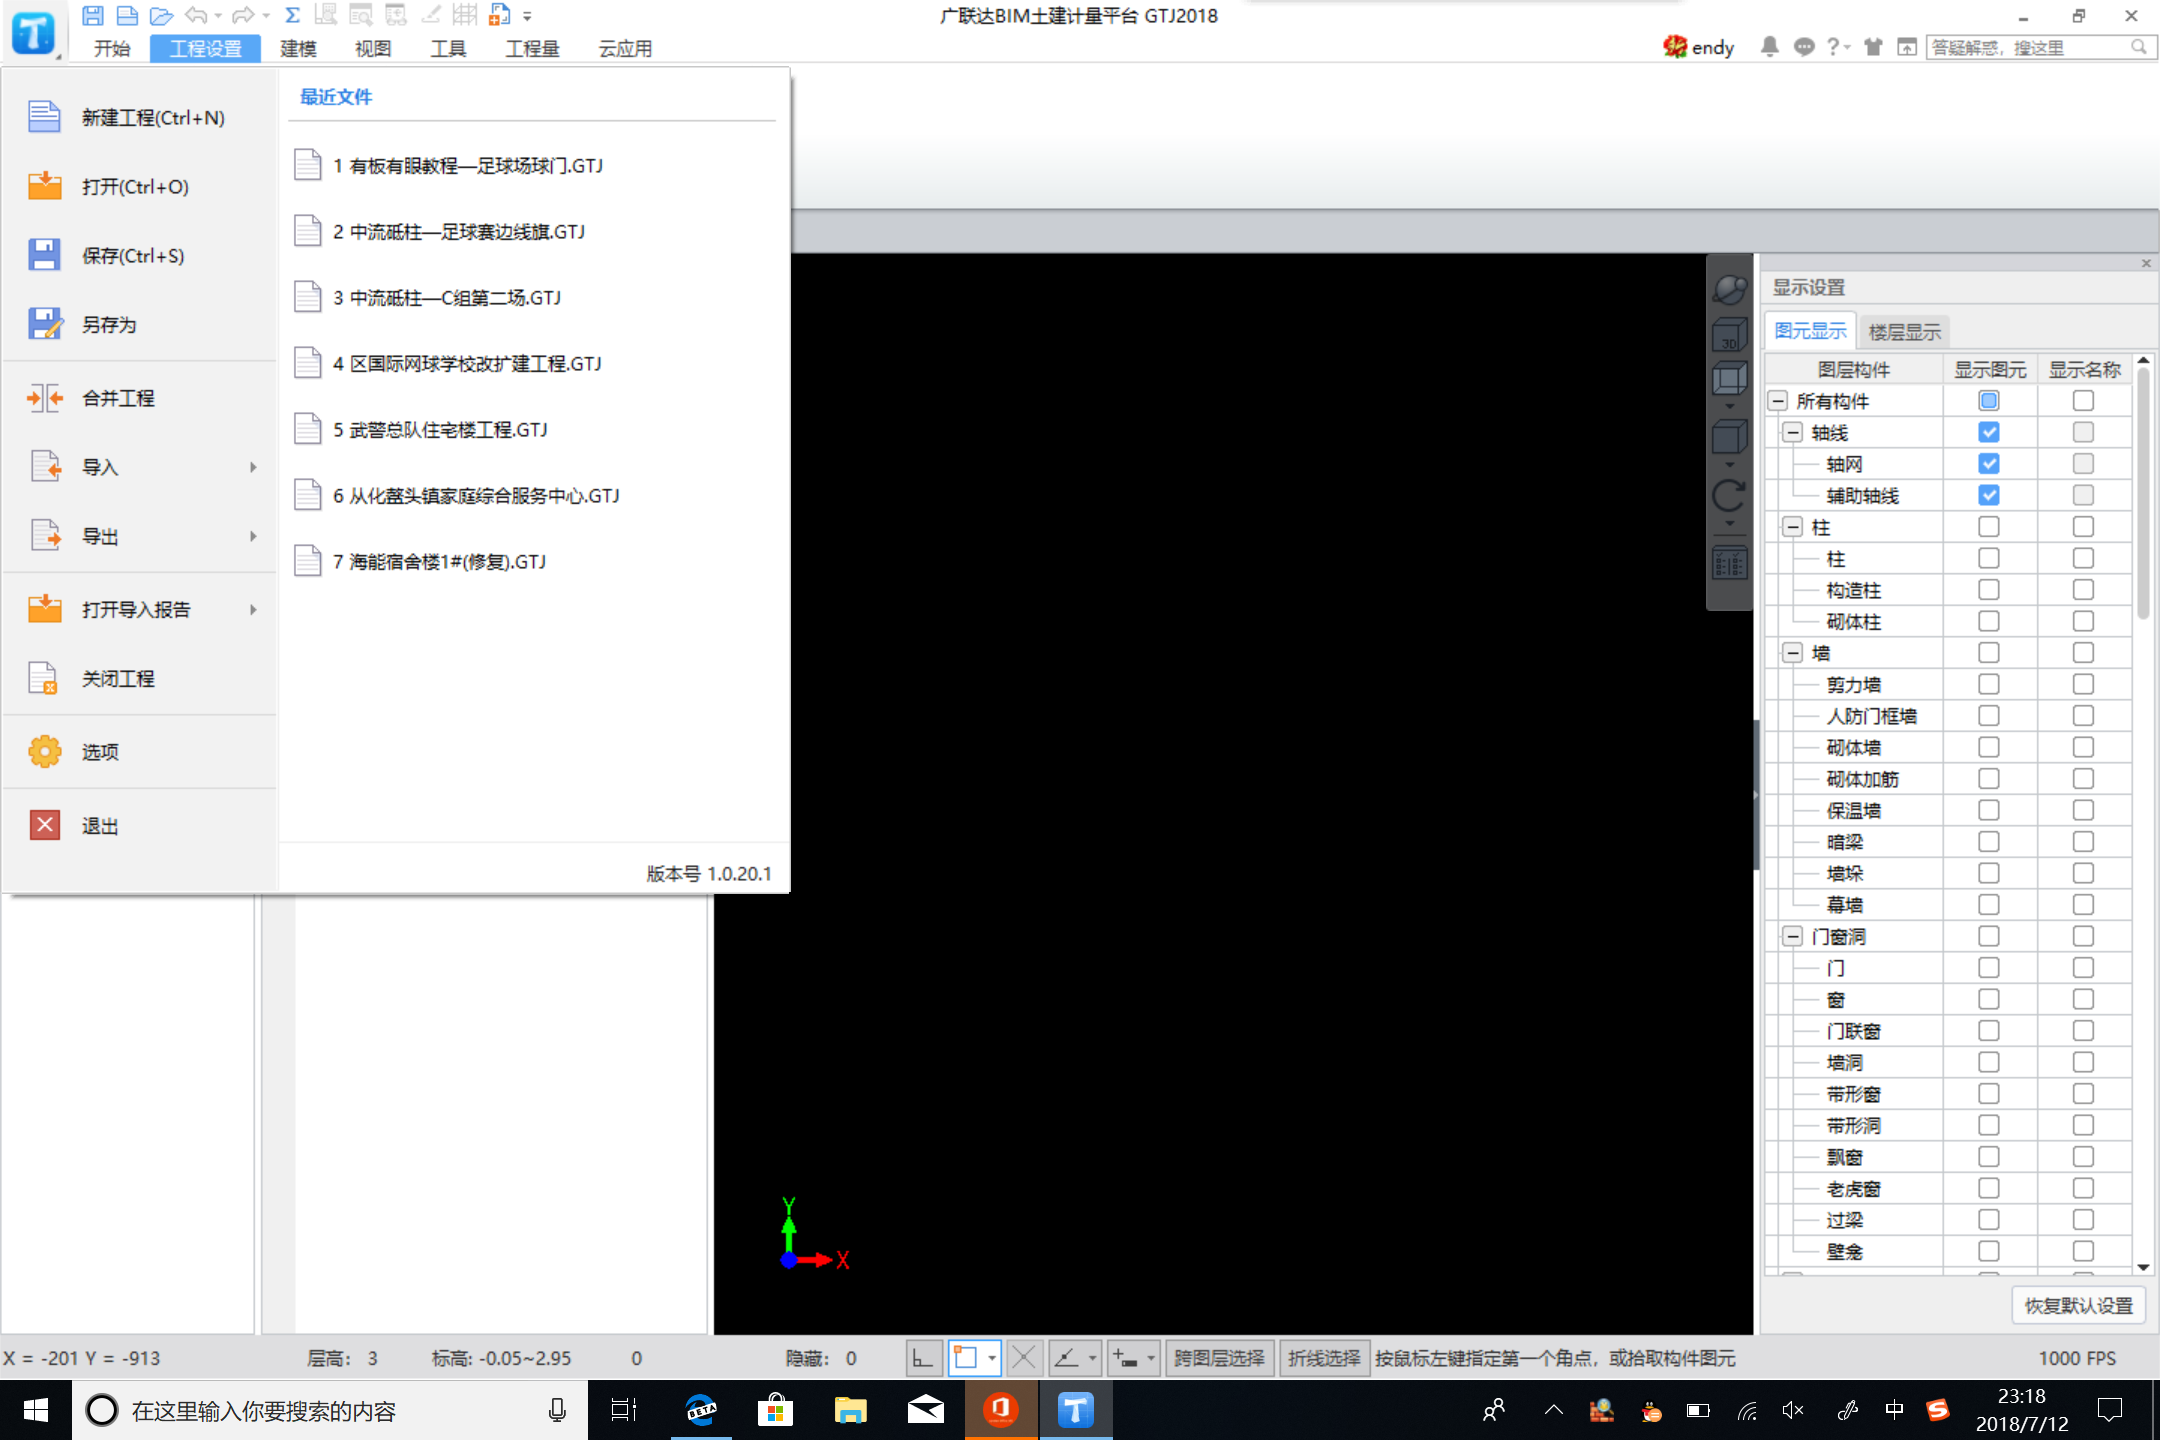Enable 构造柱 show-element checkbox
Image resolution: width=2160 pixels, height=1440 pixels.
[1989, 590]
